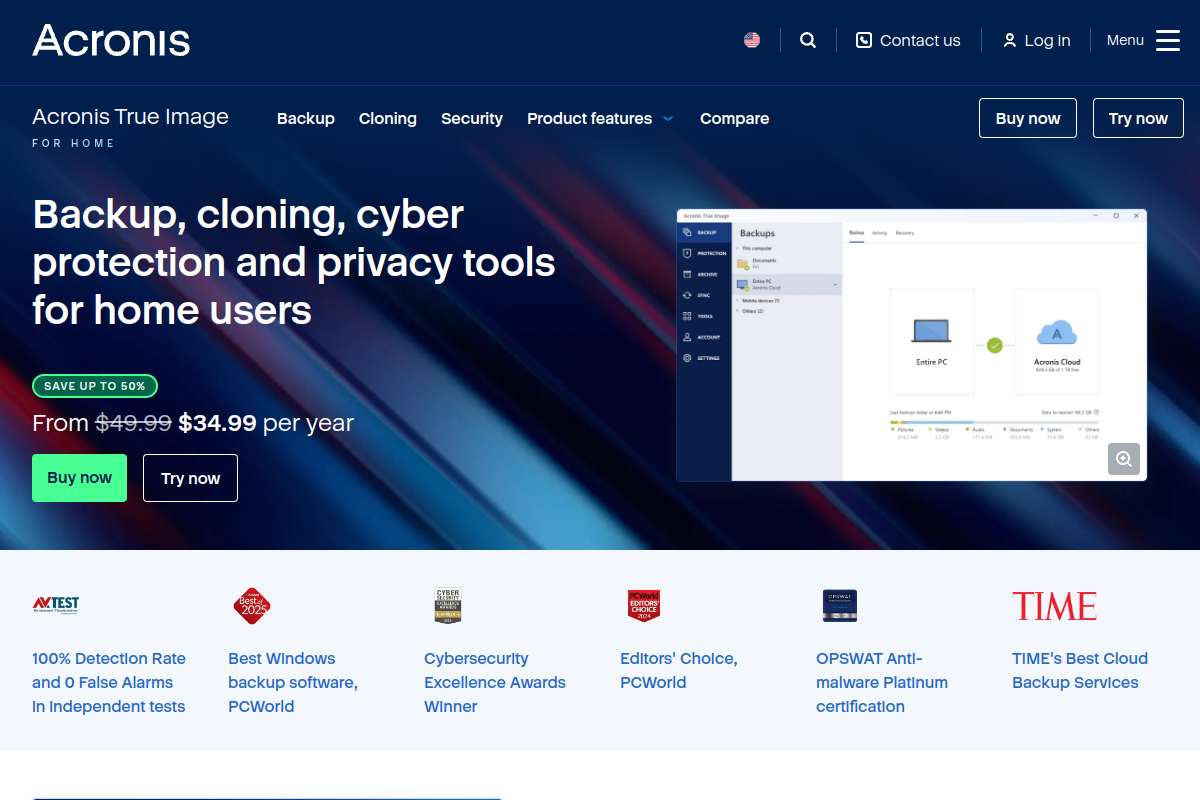Image resolution: width=1200 pixels, height=800 pixels.
Task: Open OPSWAT Anti-malware Platinum certification link
Action: point(882,682)
